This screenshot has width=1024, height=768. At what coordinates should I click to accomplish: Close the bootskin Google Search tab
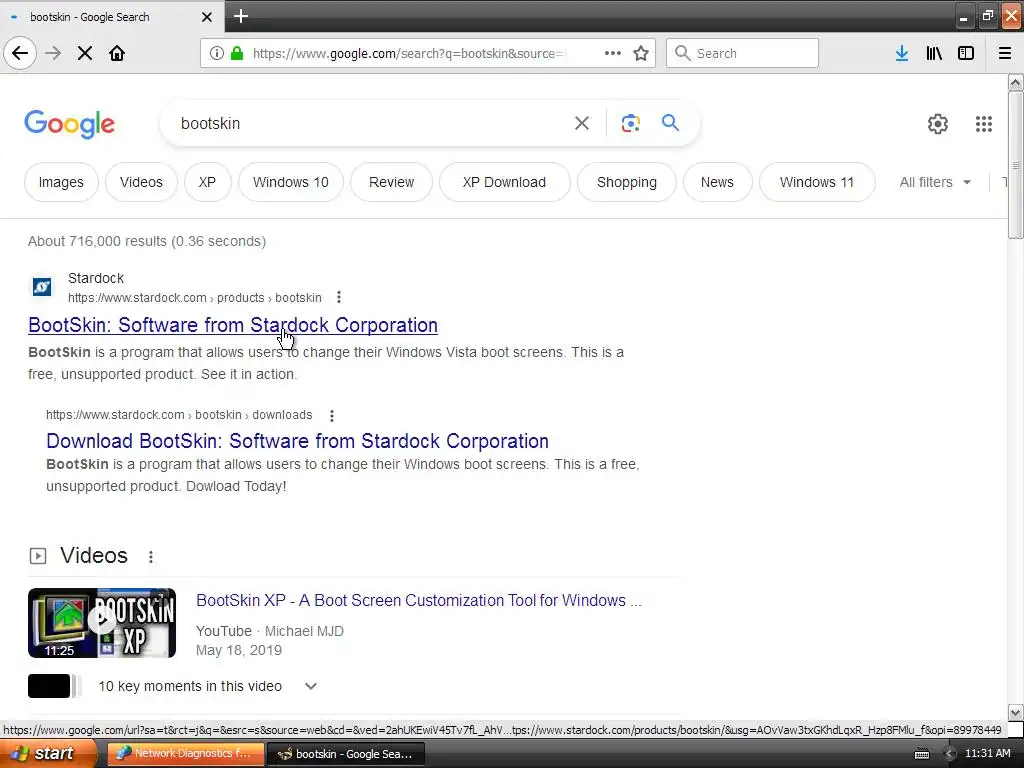207,17
